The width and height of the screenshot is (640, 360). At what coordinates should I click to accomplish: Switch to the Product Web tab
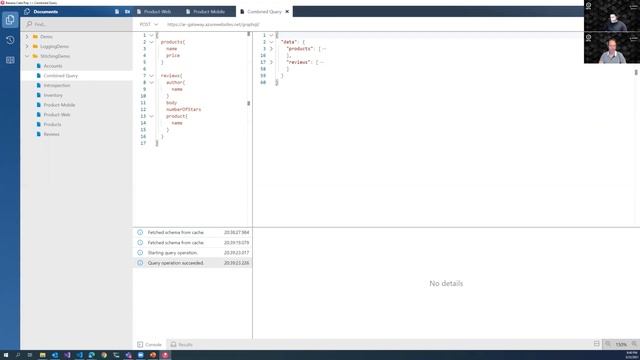(157, 12)
